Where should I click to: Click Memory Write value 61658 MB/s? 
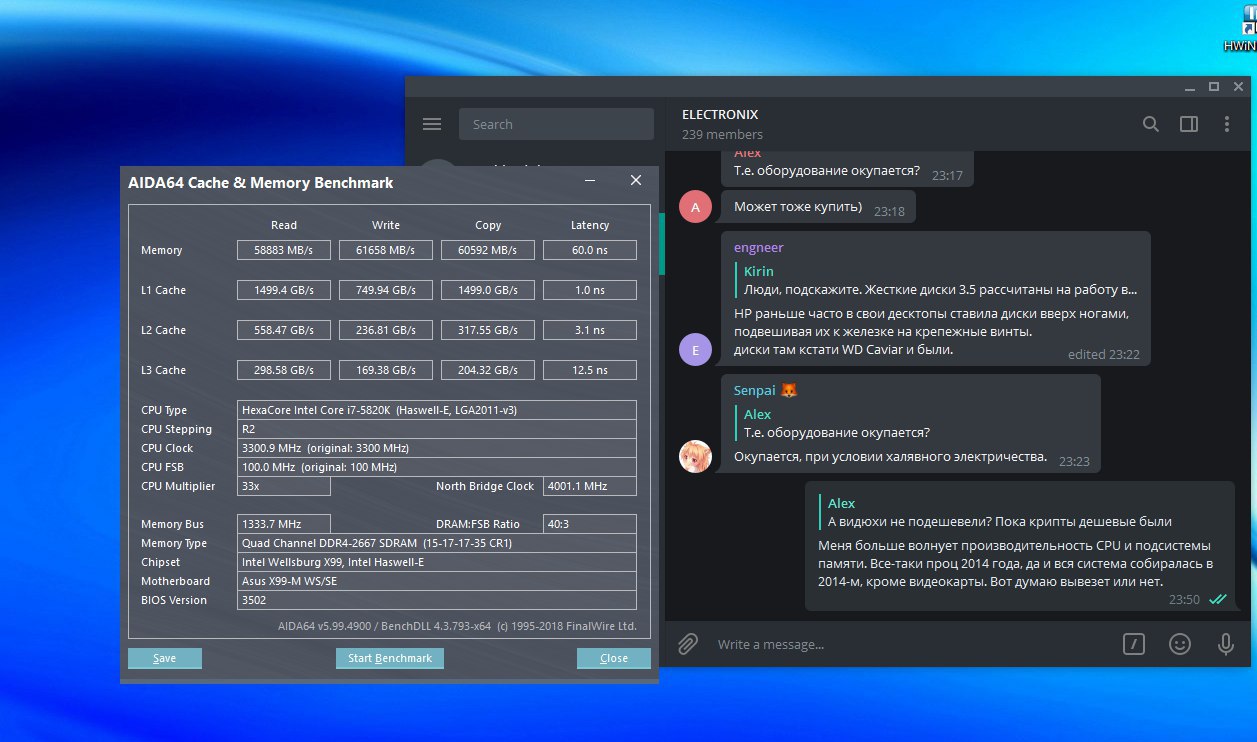pyautogui.click(x=386, y=250)
